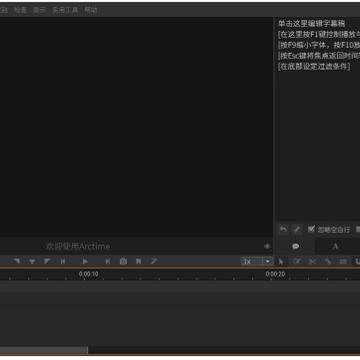Click the swap arrows tool icon

[x=343, y=262]
